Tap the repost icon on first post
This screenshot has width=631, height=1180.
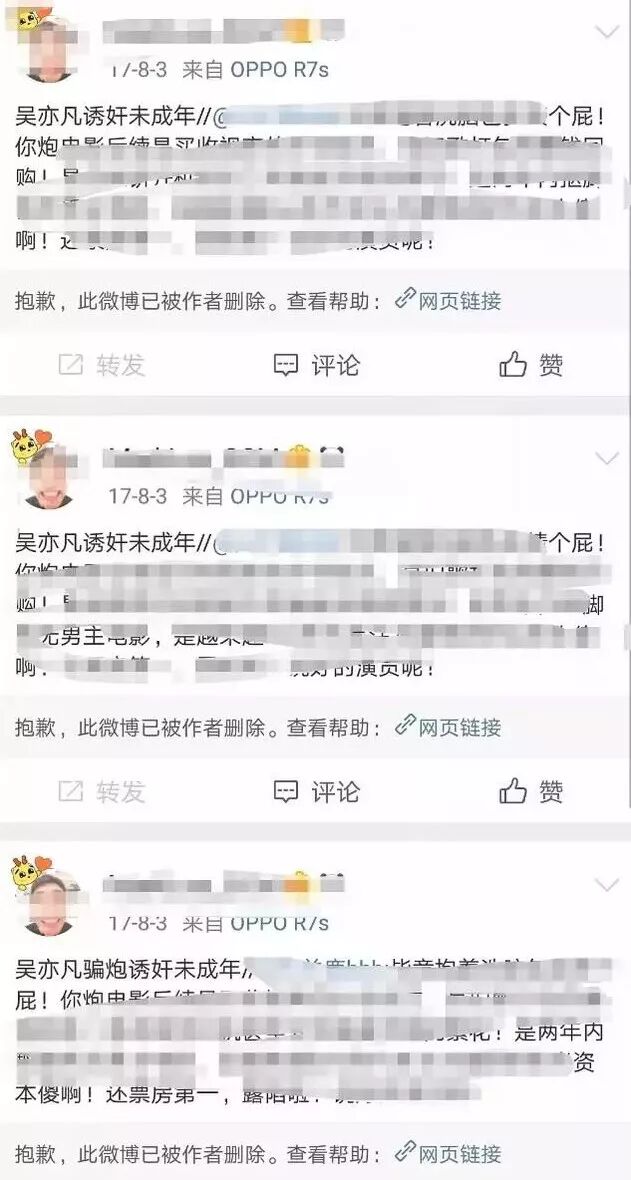[x=70, y=366]
